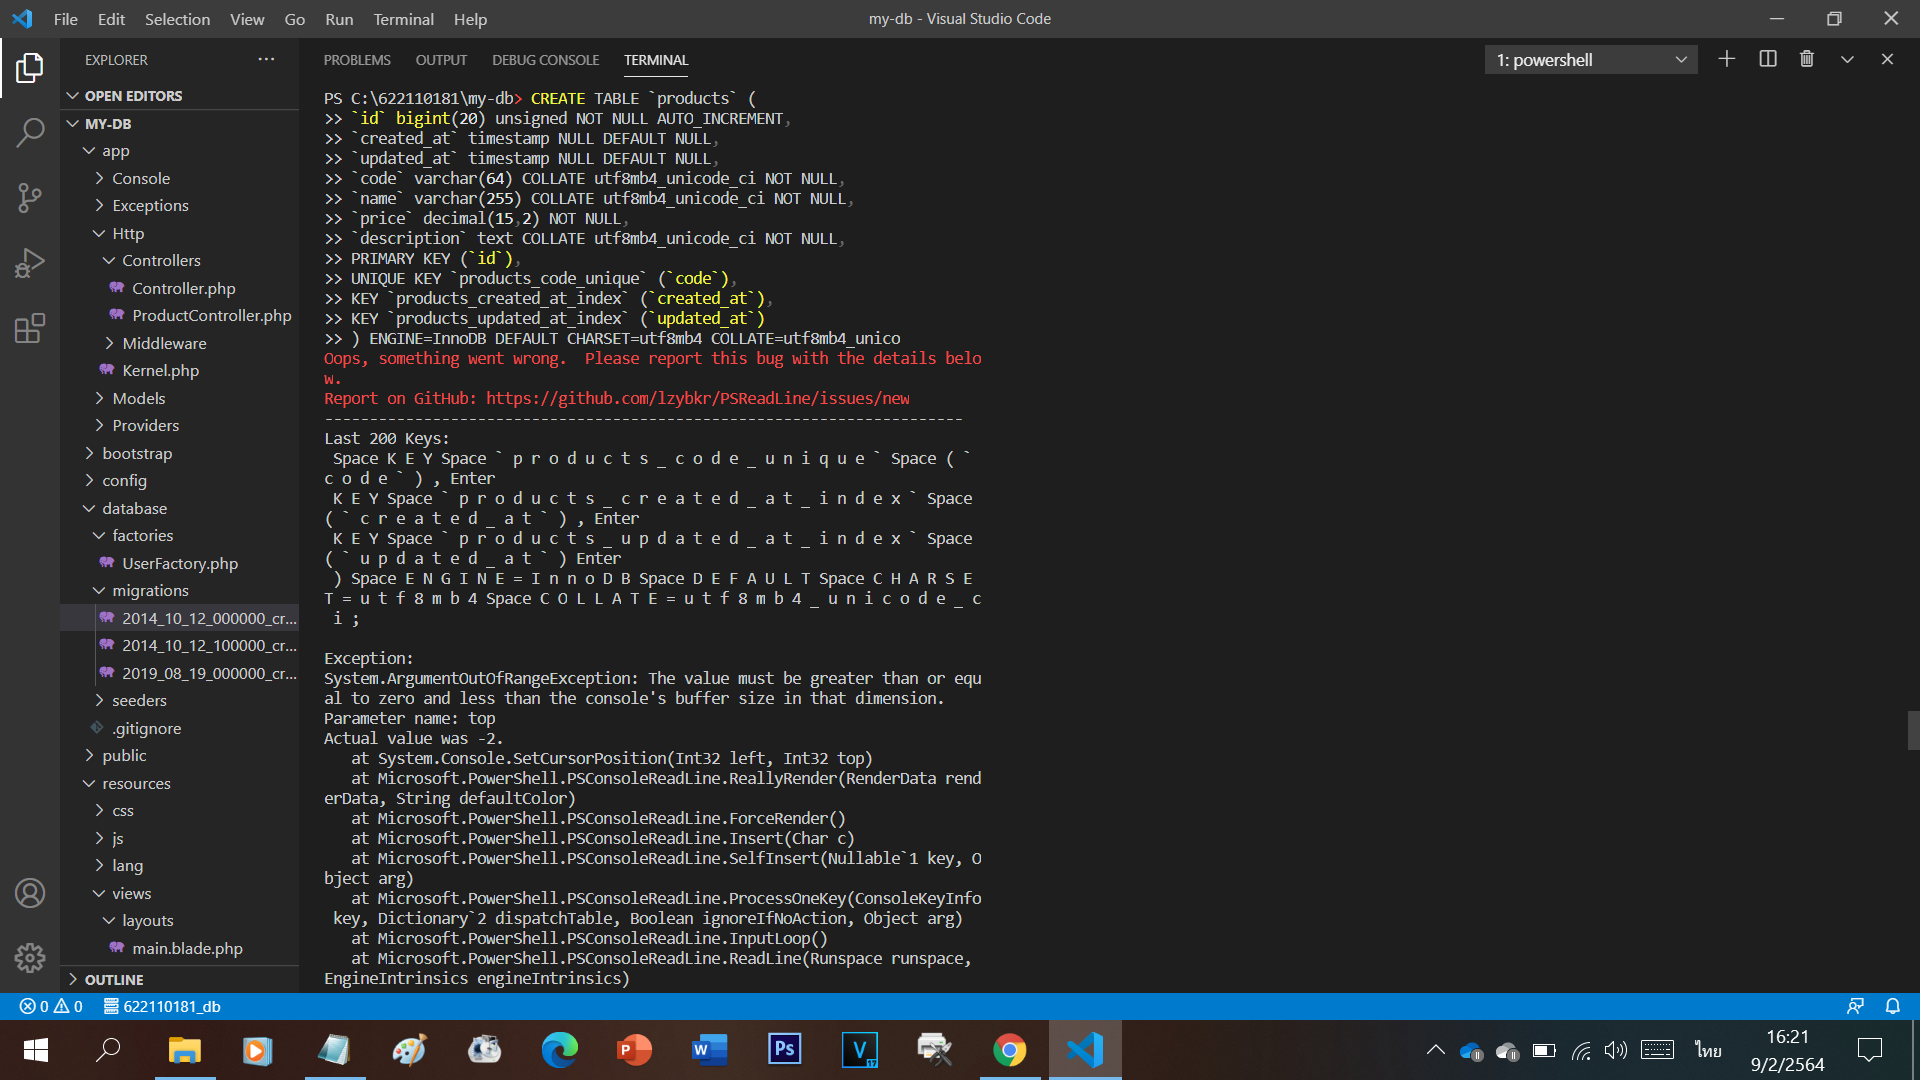Open the Extensions view
Viewport: 1920px width, 1080px height.
(x=30, y=328)
